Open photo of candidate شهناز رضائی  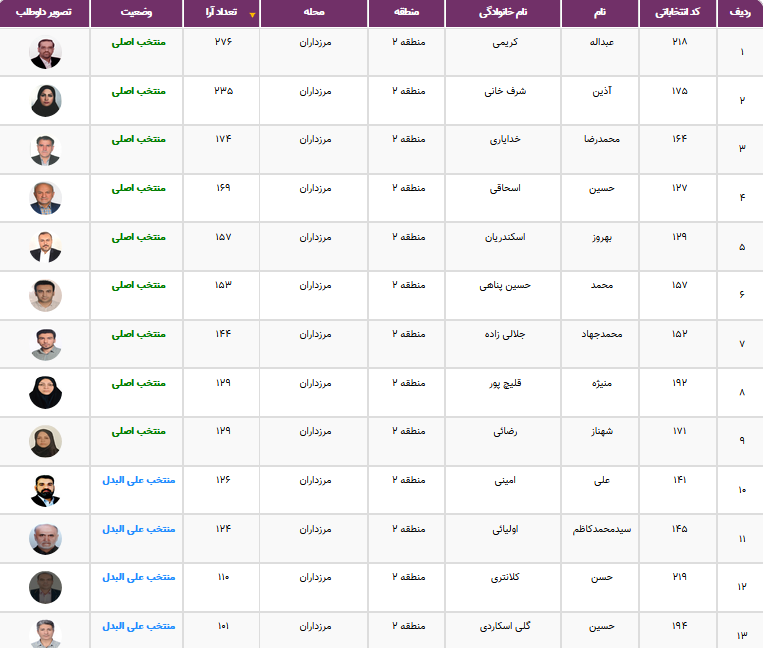tap(45, 441)
